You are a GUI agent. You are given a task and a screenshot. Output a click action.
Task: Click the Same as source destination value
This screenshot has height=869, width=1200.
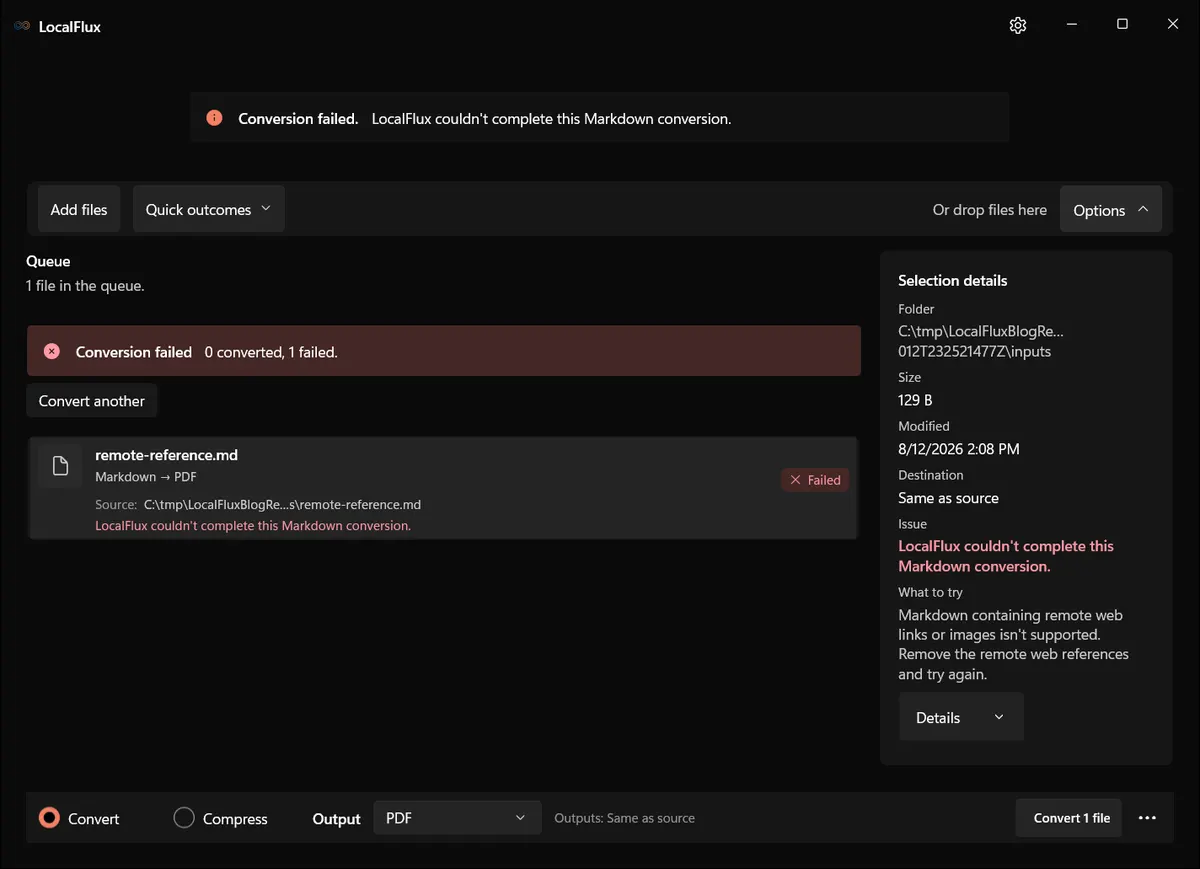tap(948, 498)
